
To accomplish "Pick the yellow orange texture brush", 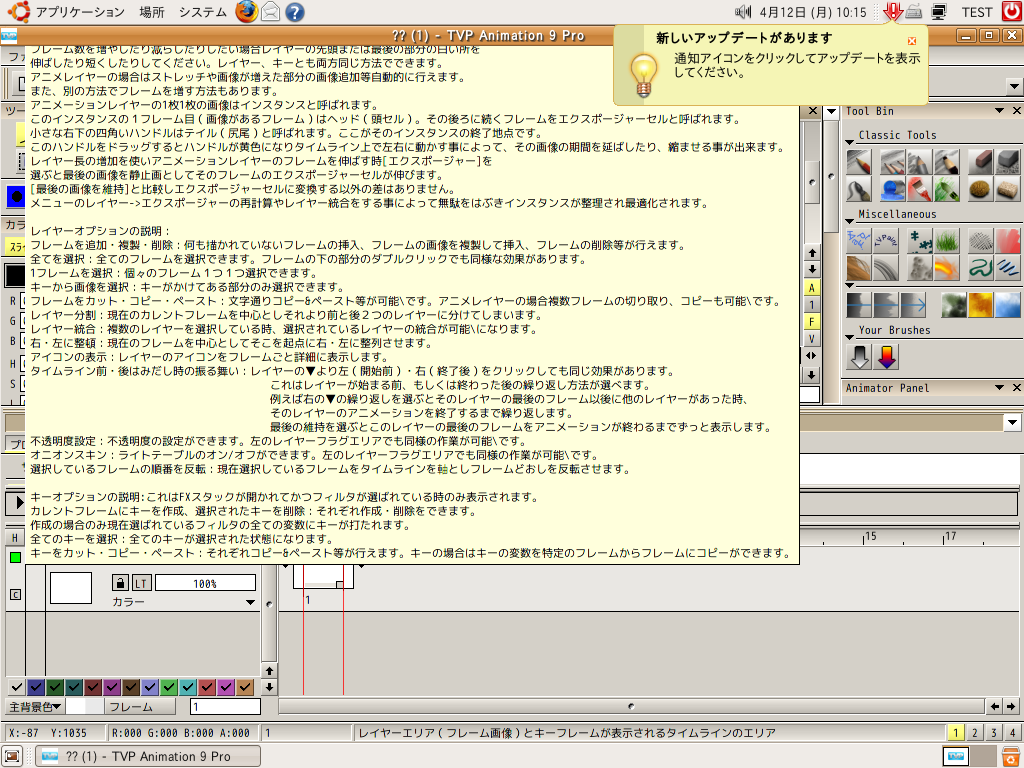I will [x=980, y=305].
